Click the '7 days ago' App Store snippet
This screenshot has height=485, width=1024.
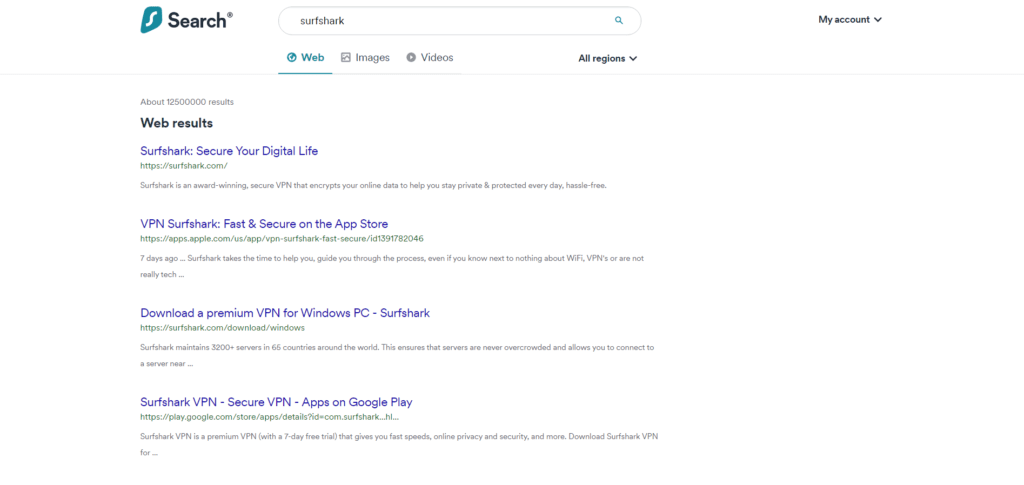click(392, 266)
